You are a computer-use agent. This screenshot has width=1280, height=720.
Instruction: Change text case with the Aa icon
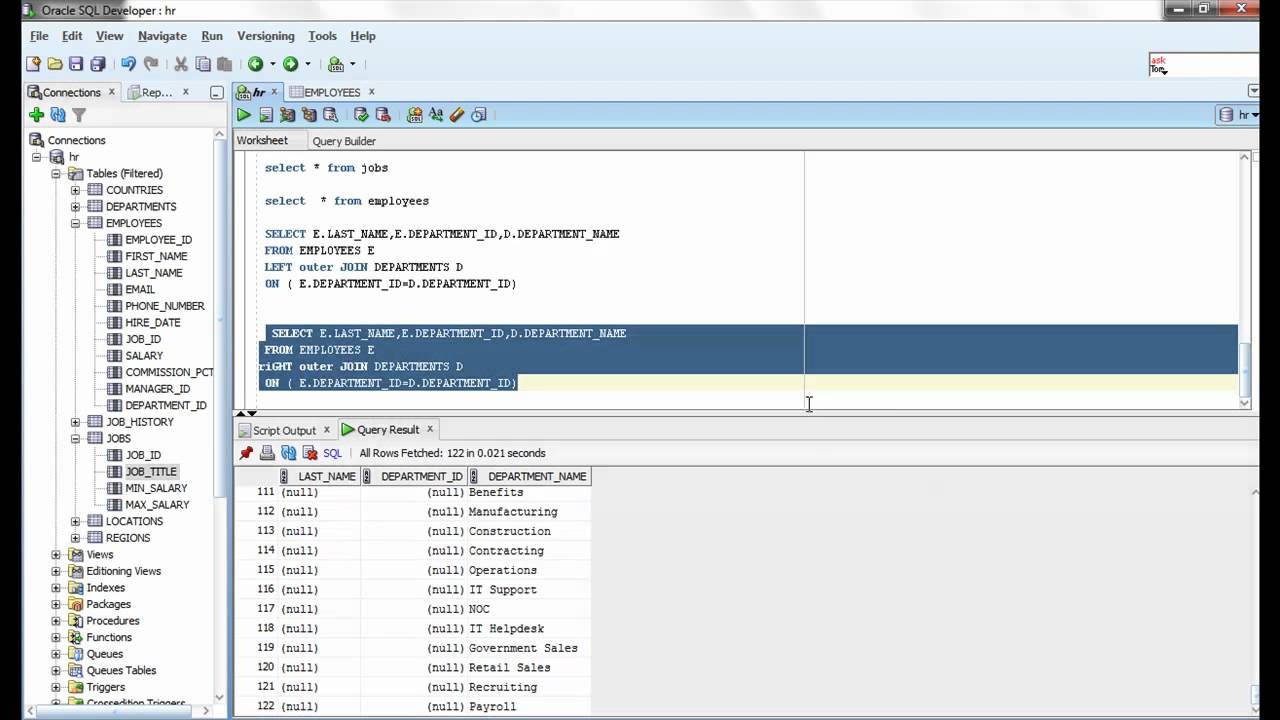(x=436, y=115)
